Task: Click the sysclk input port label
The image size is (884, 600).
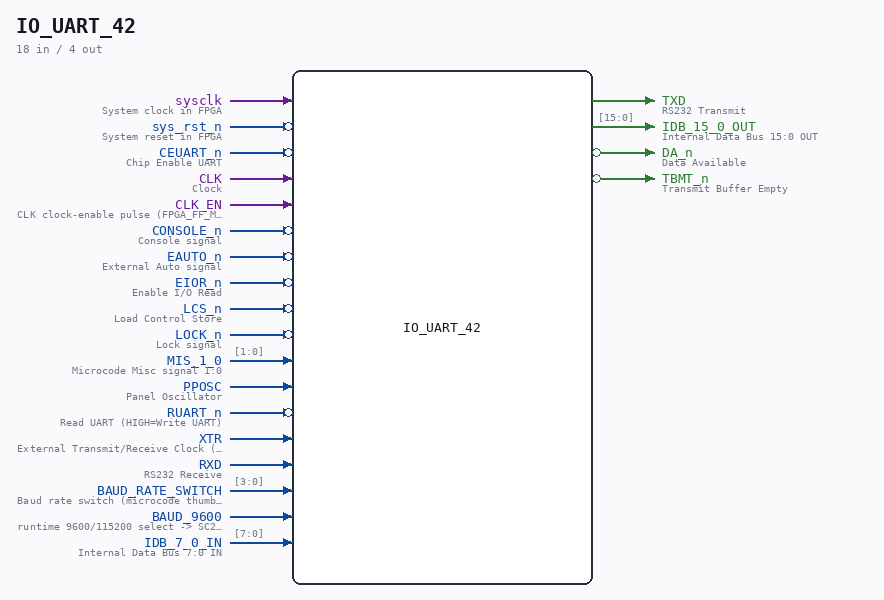Action: (x=198, y=100)
